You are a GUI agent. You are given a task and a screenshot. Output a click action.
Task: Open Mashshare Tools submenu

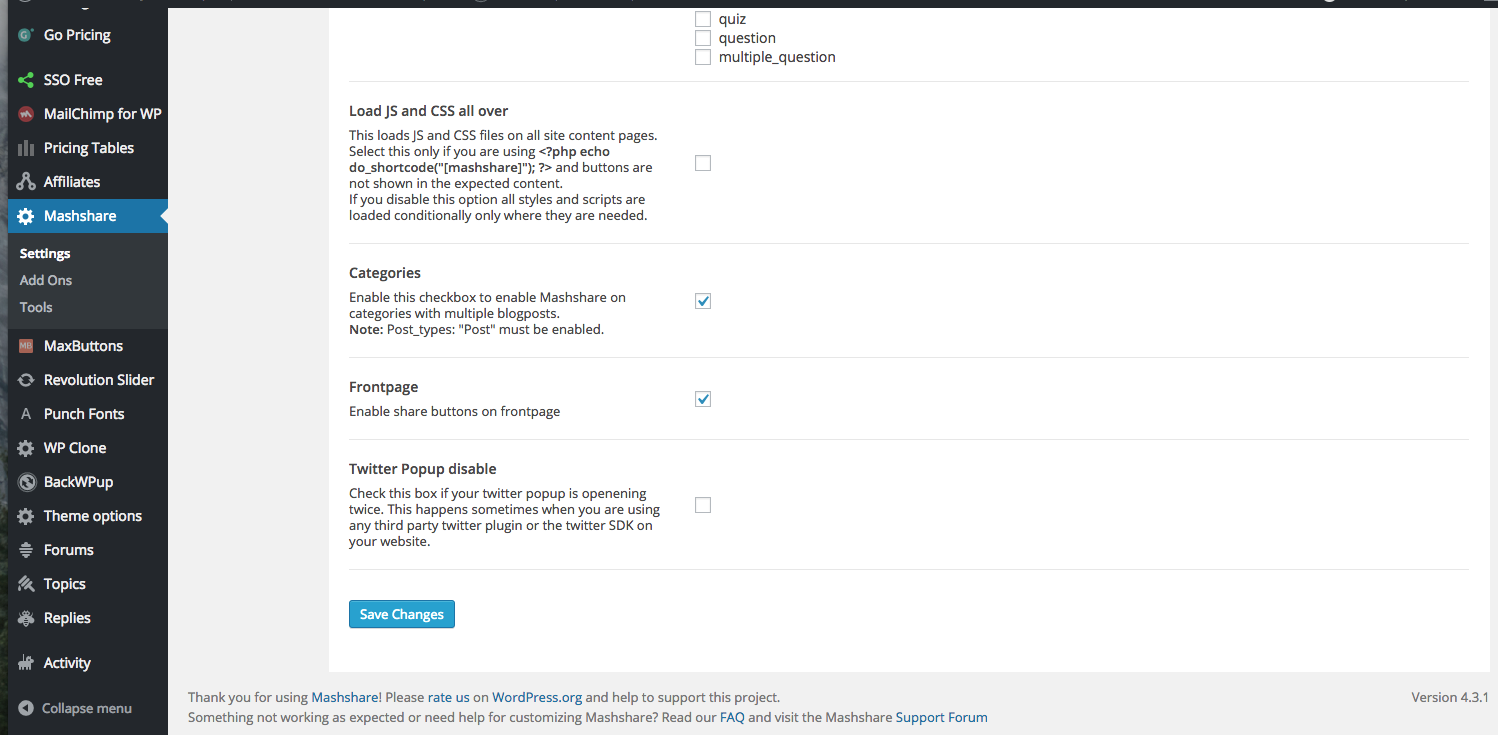[36, 307]
